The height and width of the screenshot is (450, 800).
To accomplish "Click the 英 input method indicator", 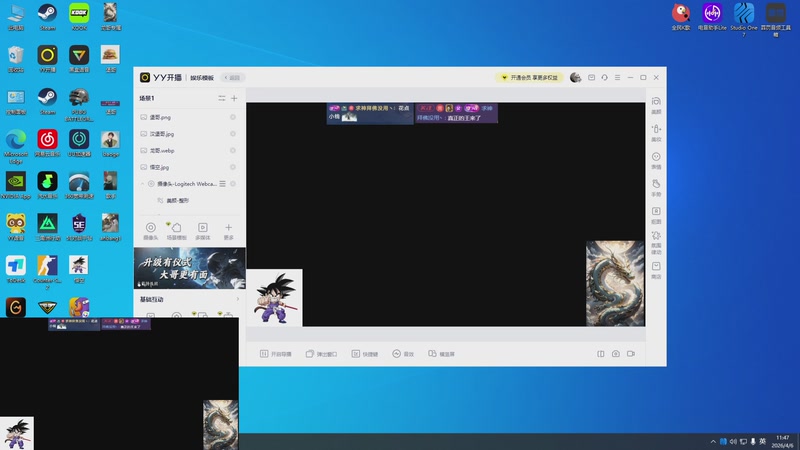I will (x=763, y=441).
